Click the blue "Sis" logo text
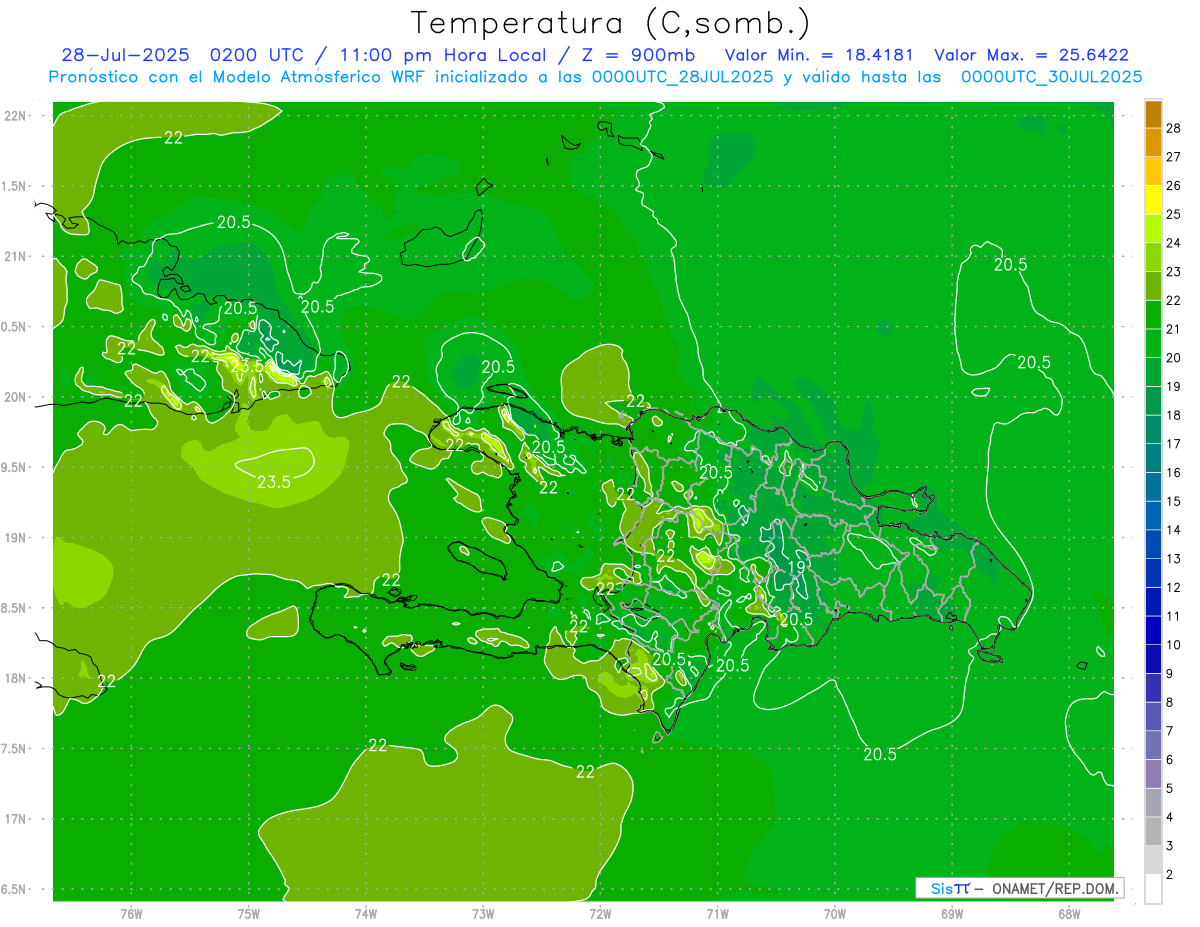Image resolution: width=1200 pixels, height=927 pixels. pyautogui.click(x=942, y=888)
